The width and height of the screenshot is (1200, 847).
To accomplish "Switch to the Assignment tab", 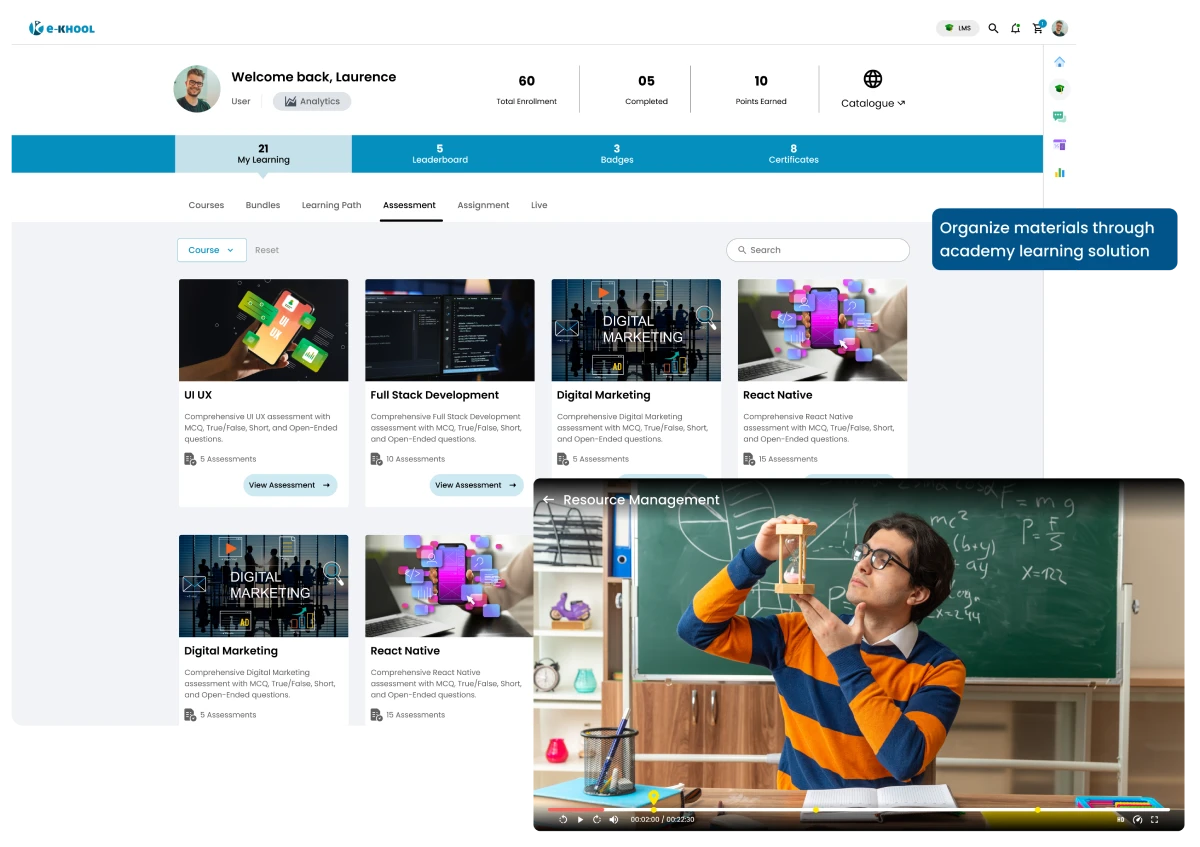I will coord(483,205).
